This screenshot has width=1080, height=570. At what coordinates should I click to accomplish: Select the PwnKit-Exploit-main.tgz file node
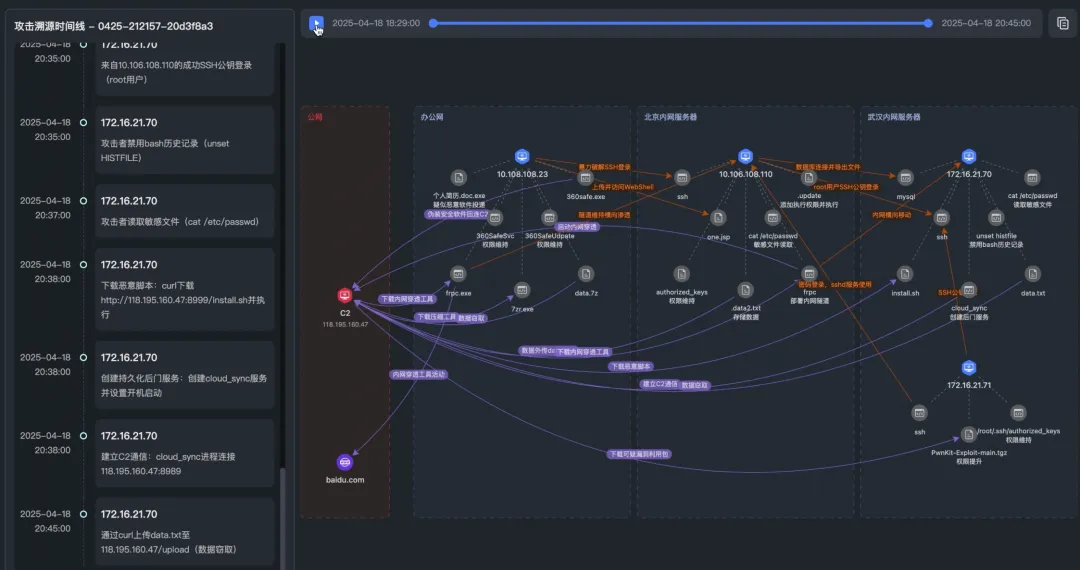click(968, 434)
